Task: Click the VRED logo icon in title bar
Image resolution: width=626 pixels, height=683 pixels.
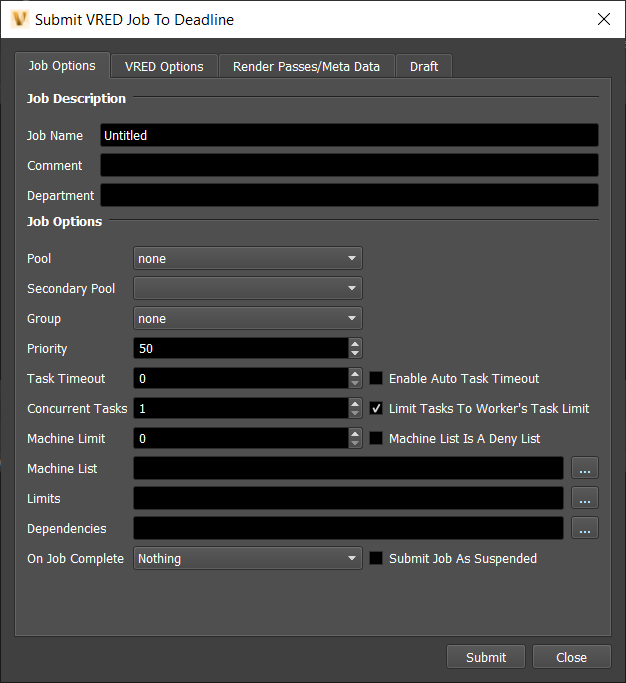Action: point(19,19)
